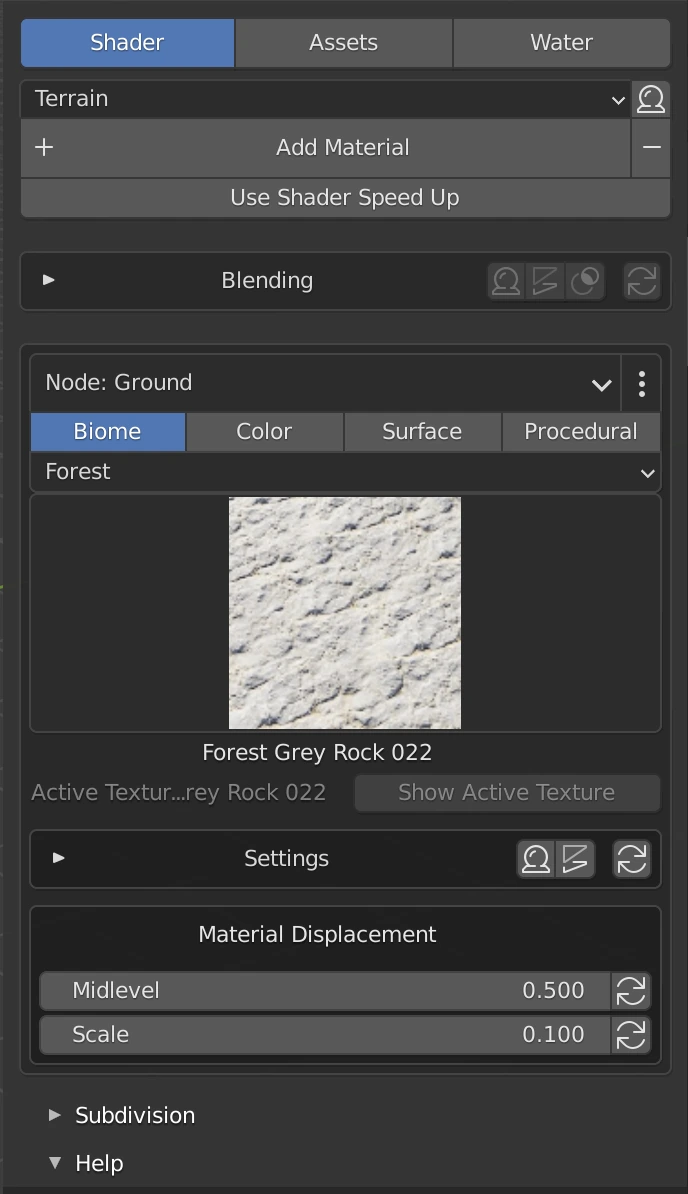Click the refresh icon next to the Scale field
Image resolution: width=688 pixels, height=1194 pixels.
pyautogui.click(x=631, y=1034)
